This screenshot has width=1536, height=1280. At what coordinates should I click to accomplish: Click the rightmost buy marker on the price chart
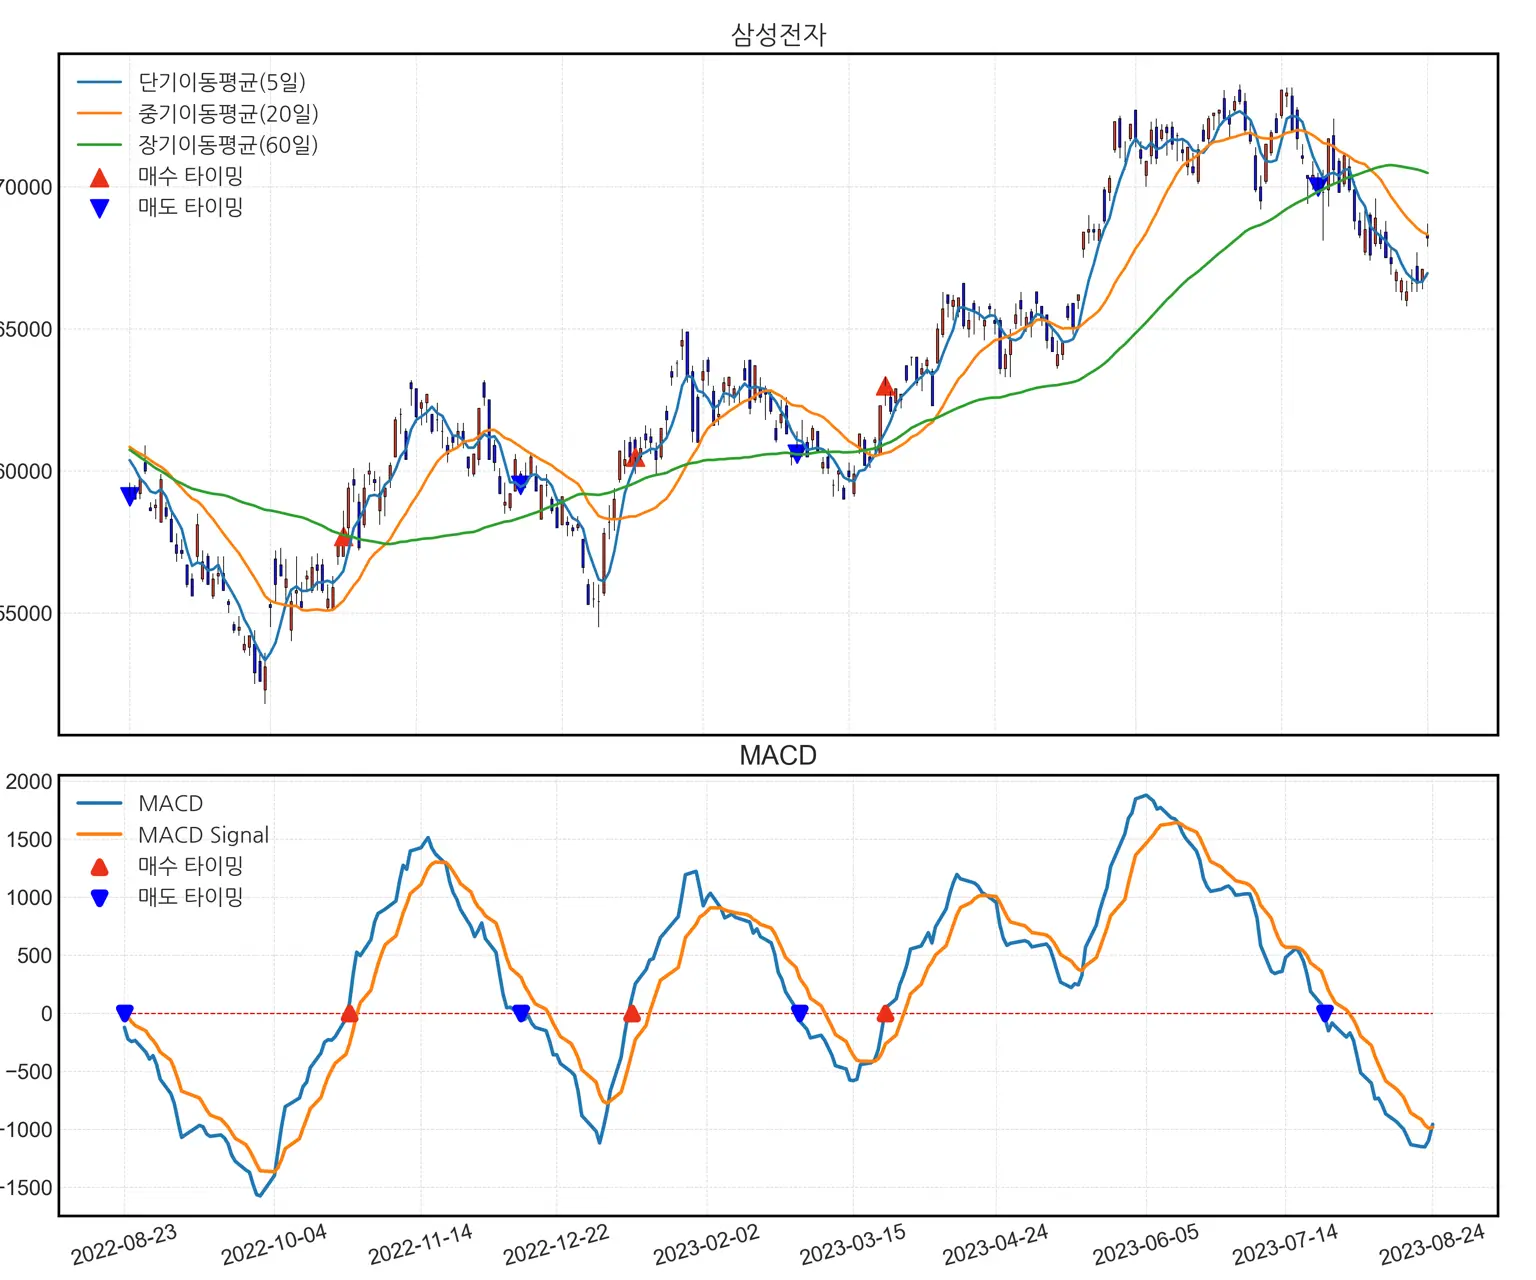click(885, 387)
